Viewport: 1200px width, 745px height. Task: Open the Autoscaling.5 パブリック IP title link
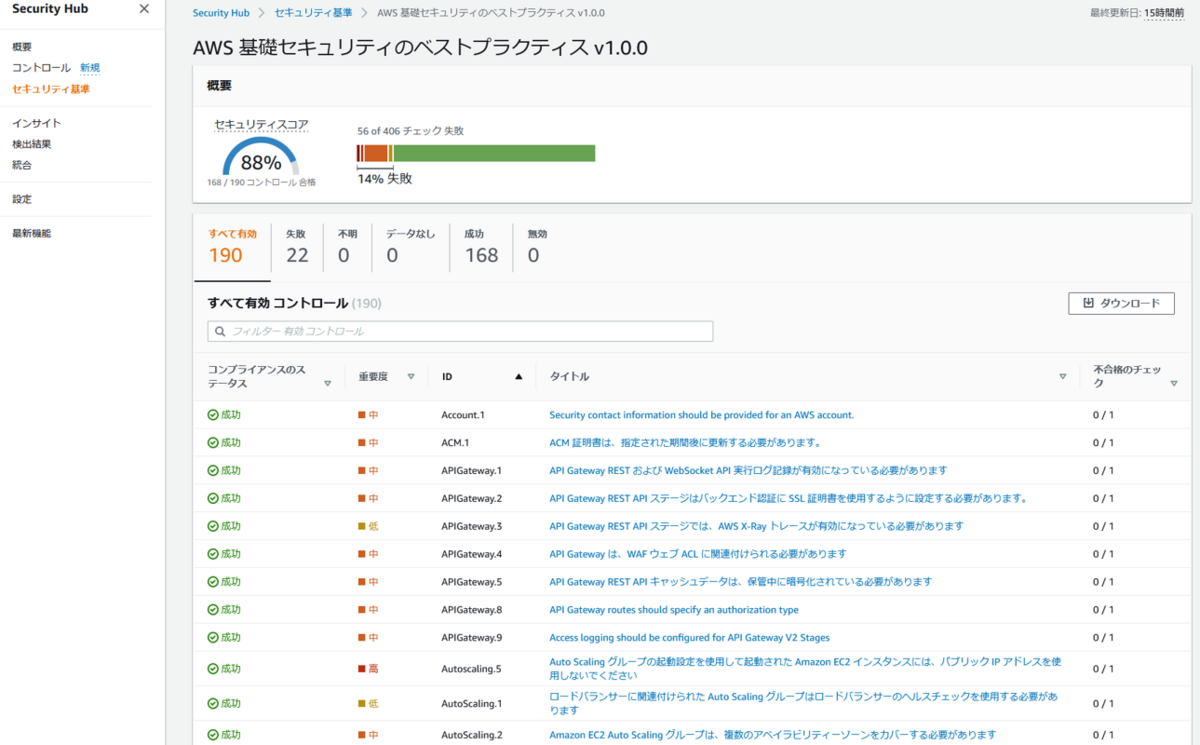pos(804,668)
